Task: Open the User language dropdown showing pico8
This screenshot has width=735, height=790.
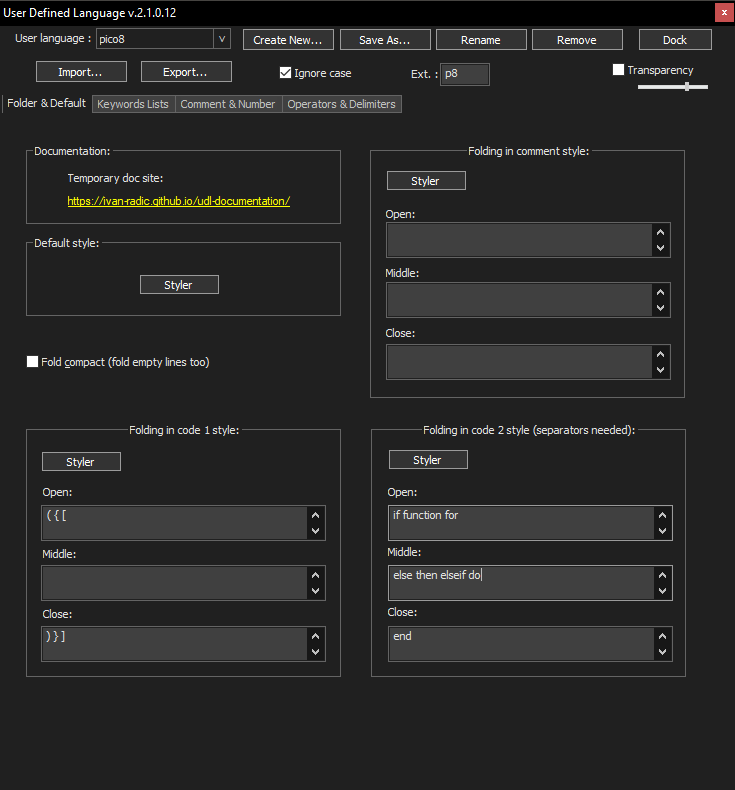Action: (x=163, y=39)
